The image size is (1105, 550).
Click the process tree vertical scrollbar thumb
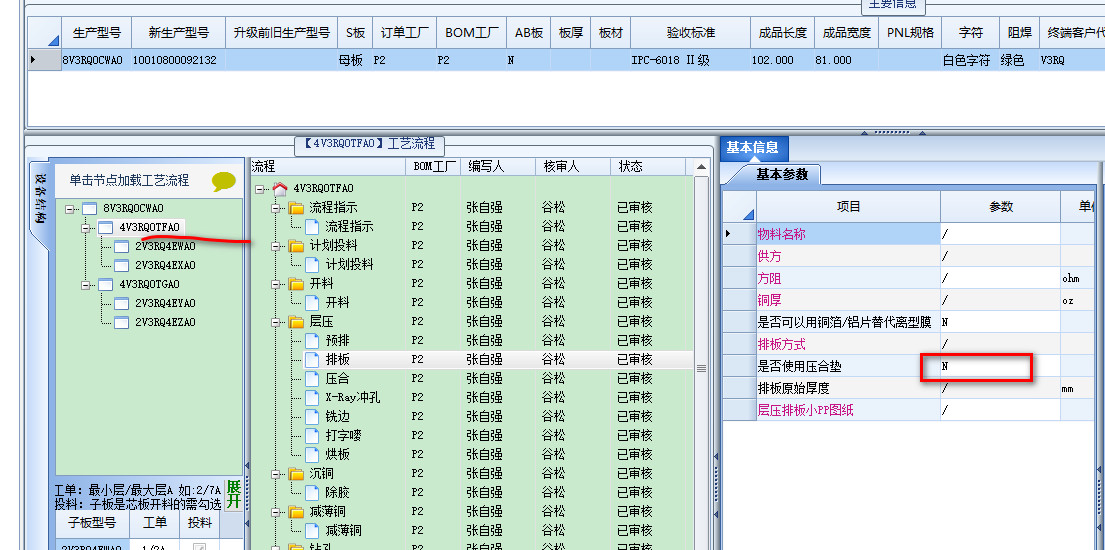(x=701, y=368)
